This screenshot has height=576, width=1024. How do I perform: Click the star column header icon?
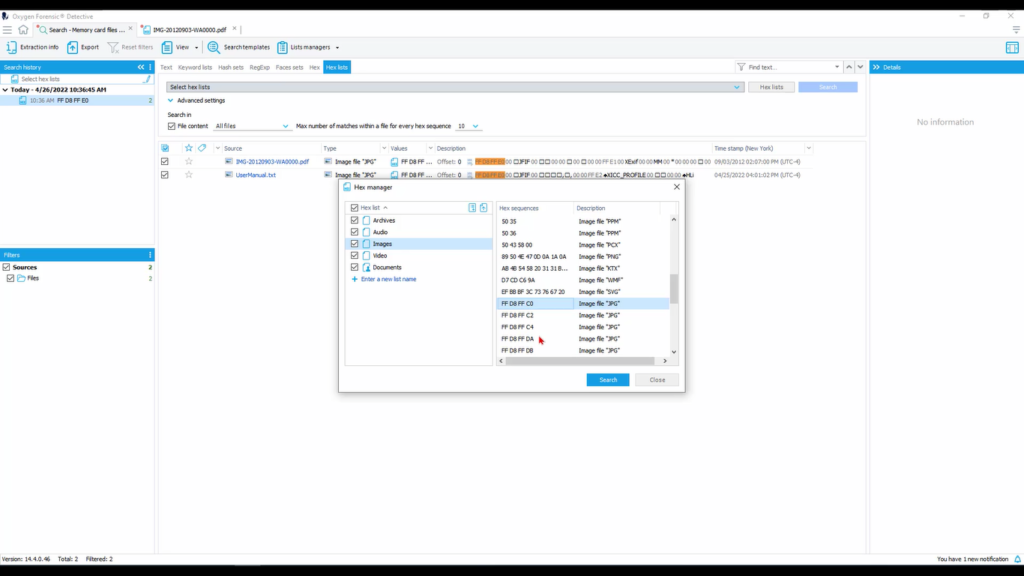tap(189, 148)
